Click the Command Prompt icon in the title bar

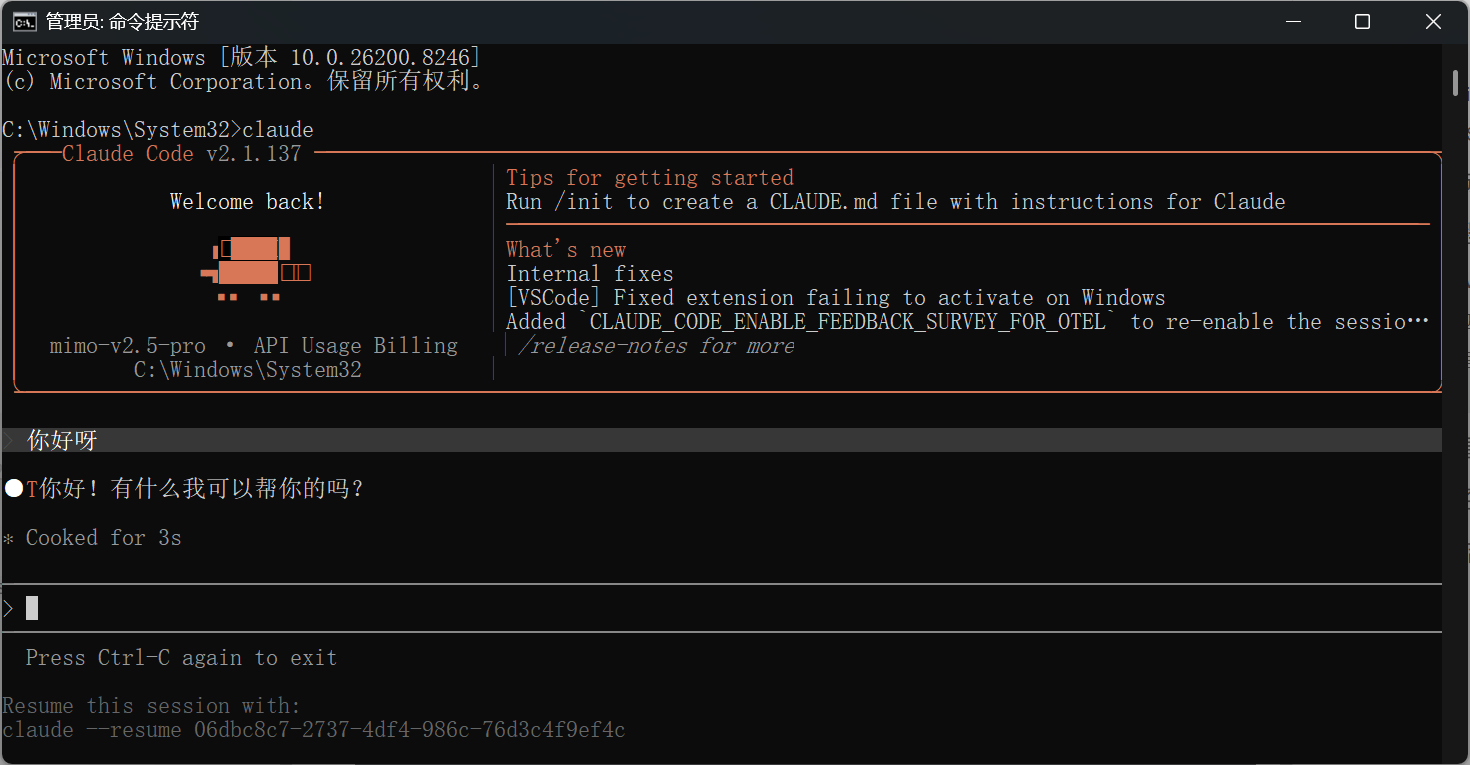point(25,21)
